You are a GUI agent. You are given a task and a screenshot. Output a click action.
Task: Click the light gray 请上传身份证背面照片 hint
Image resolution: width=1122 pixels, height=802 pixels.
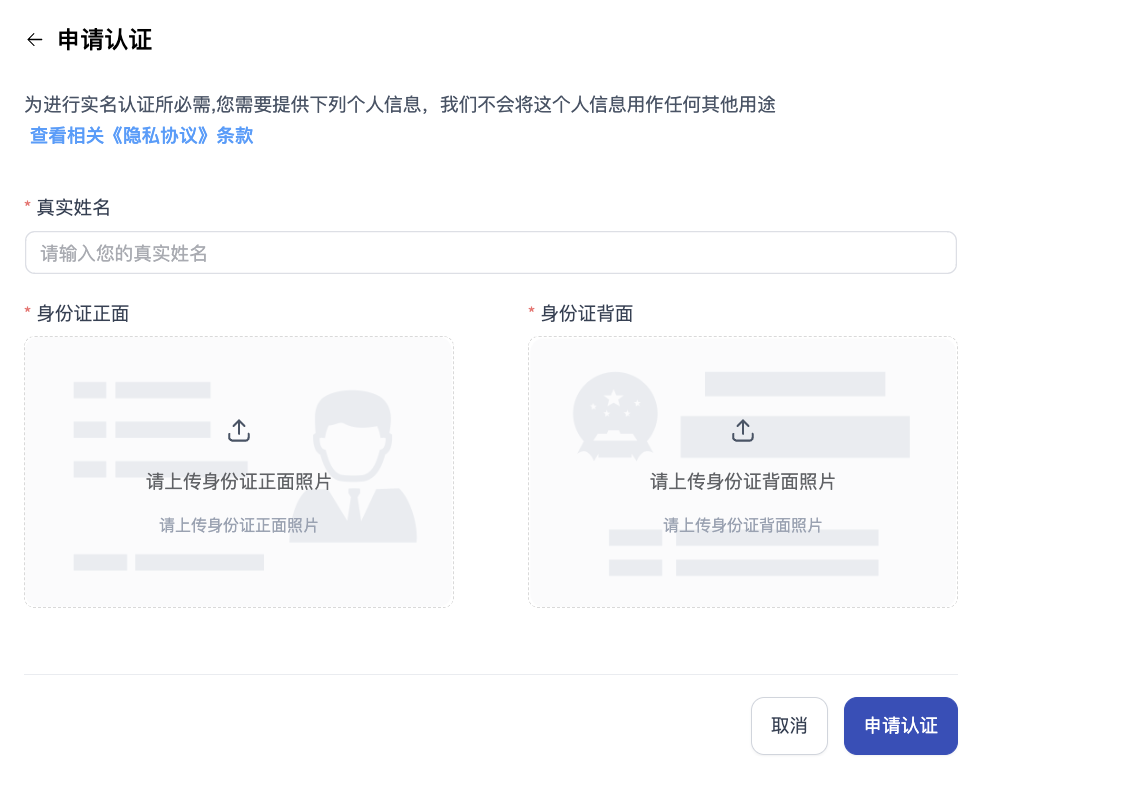[x=743, y=525]
